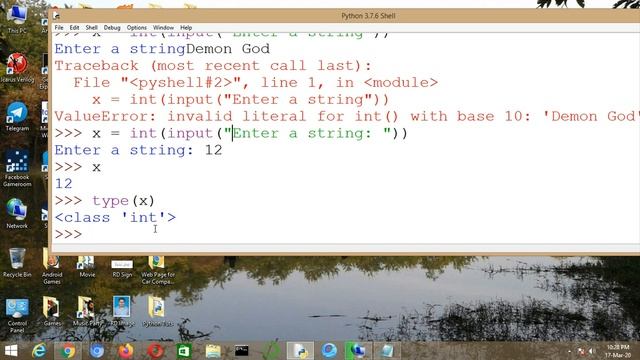Image resolution: width=640 pixels, height=360 pixels.
Task: Open Network desktop icon
Action: click(17, 213)
